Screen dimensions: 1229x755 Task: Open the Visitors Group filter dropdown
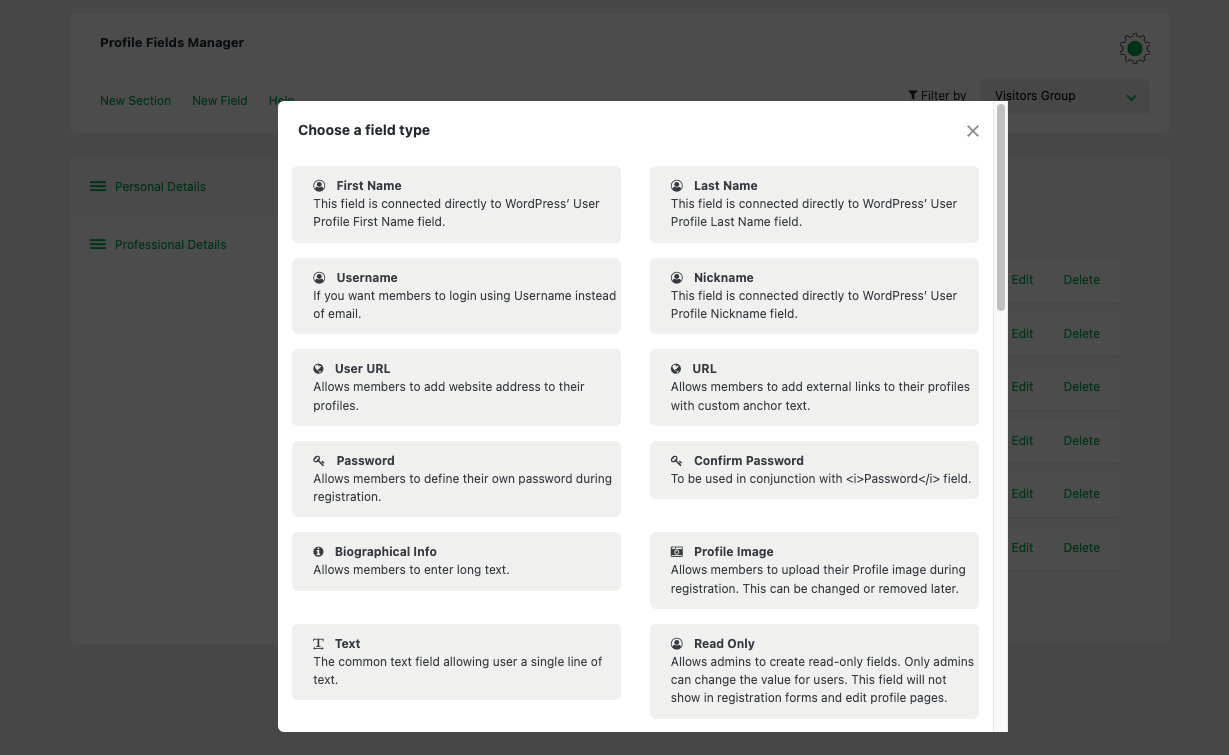pos(1064,97)
